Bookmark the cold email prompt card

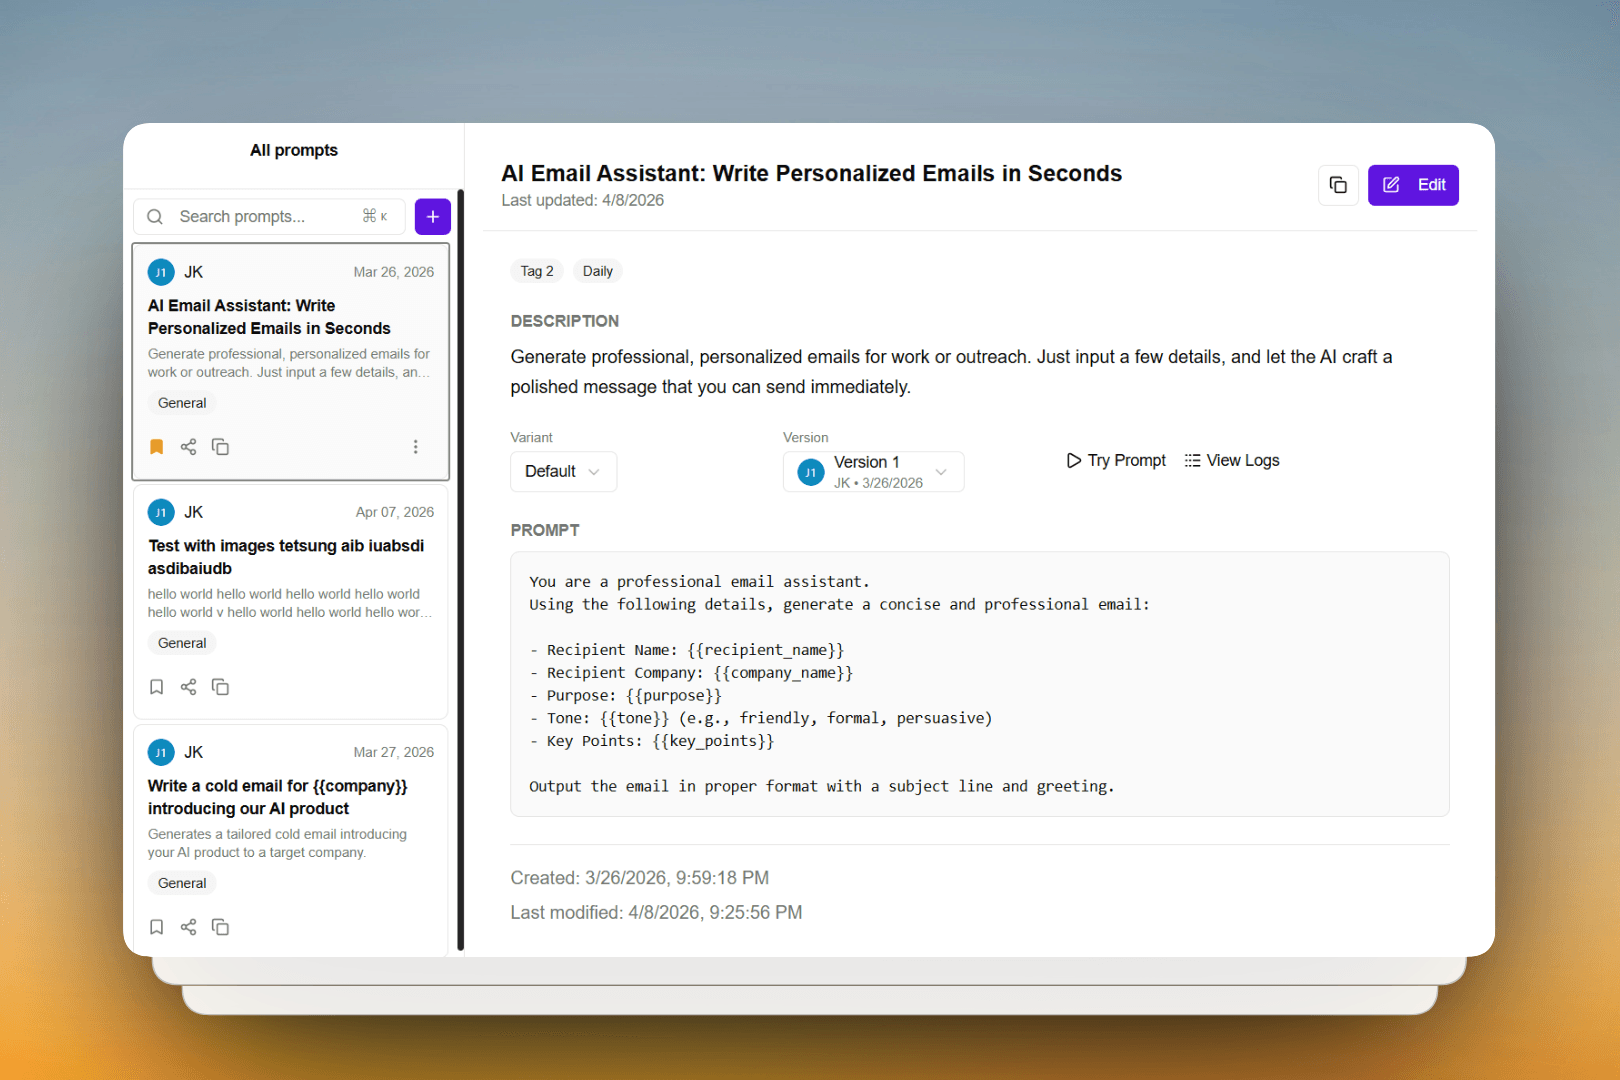(157, 927)
